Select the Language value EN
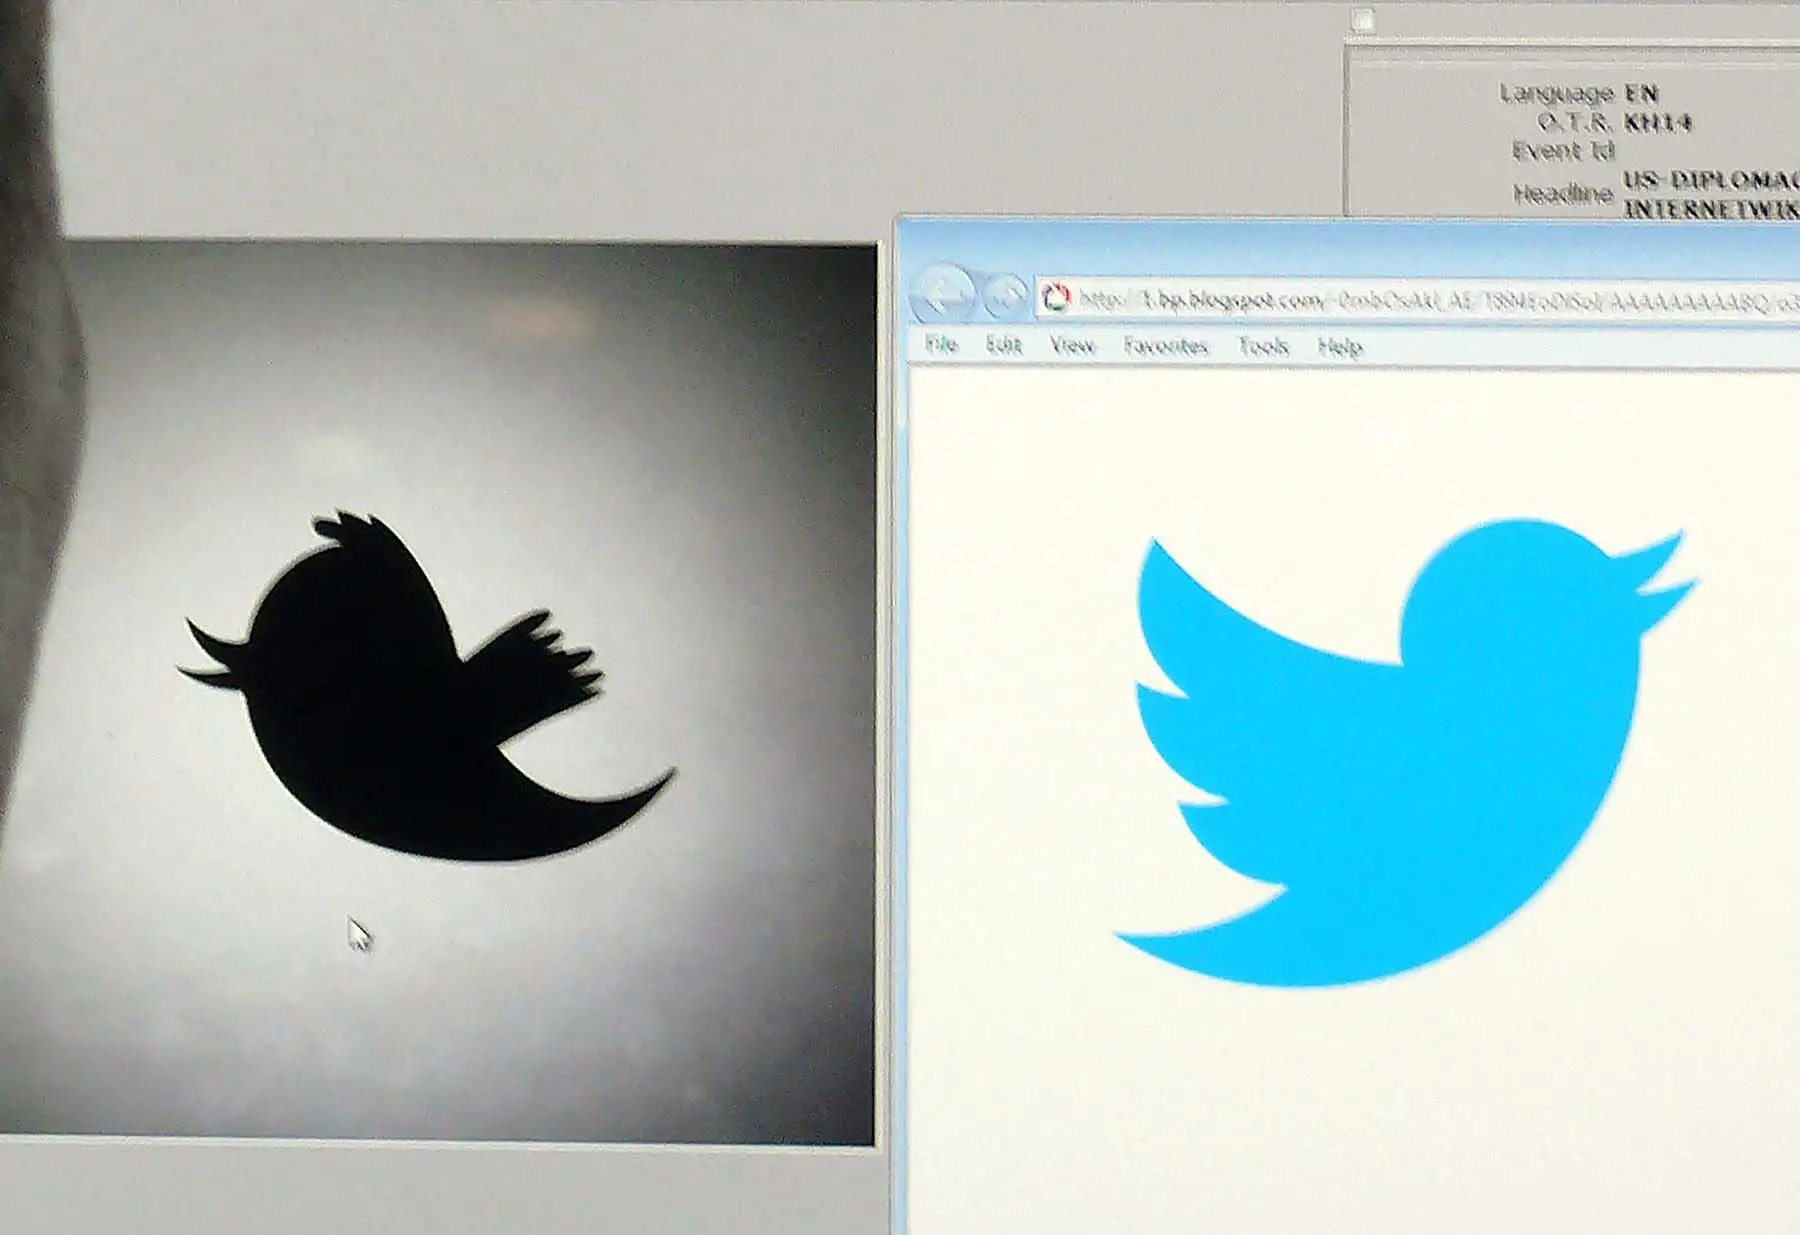 pyautogui.click(x=1641, y=94)
